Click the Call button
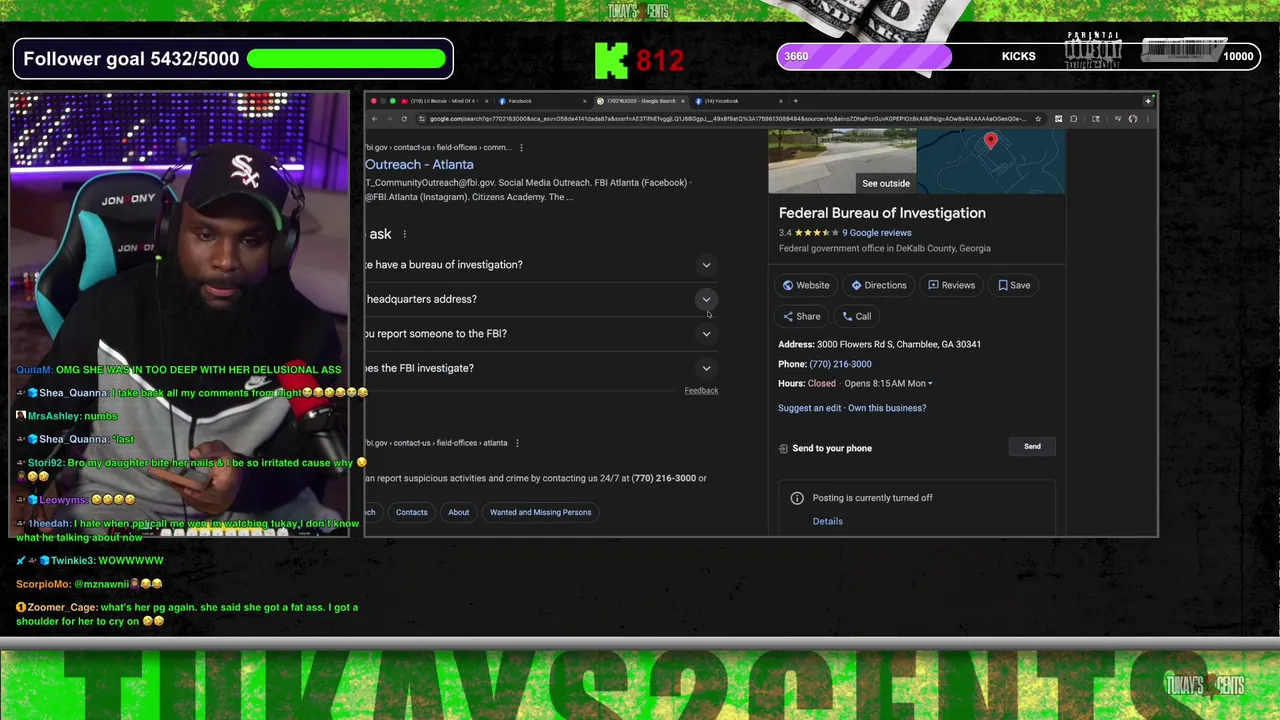The width and height of the screenshot is (1280, 720). pyautogui.click(x=857, y=316)
